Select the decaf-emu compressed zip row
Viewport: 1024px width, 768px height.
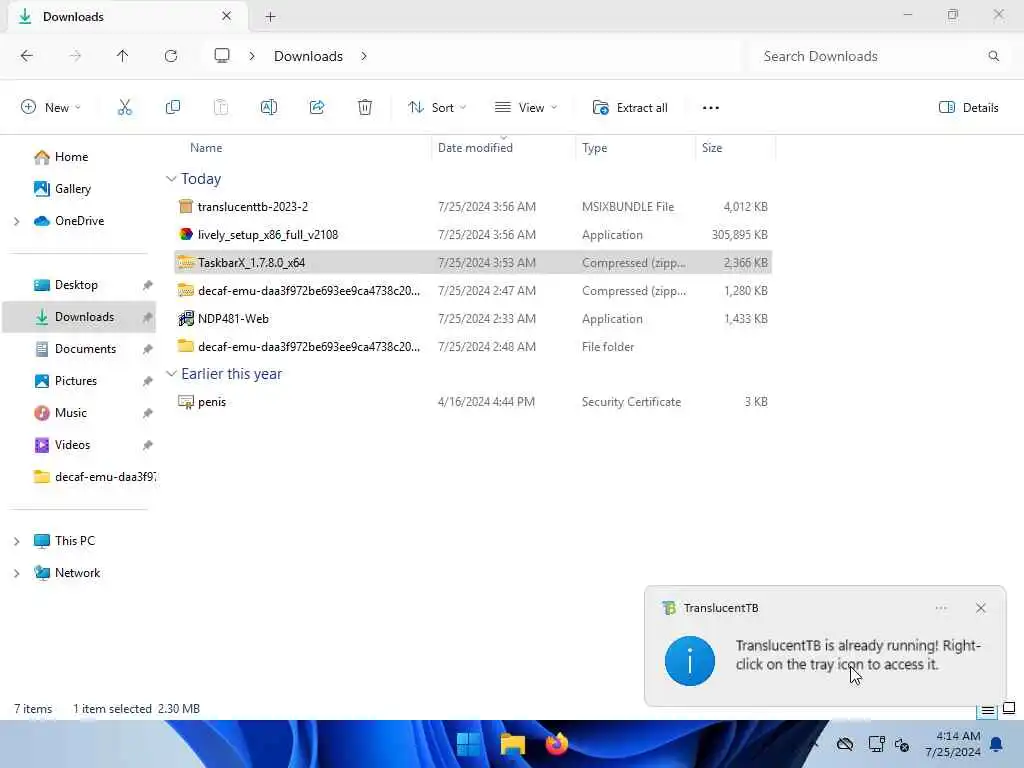coord(473,291)
